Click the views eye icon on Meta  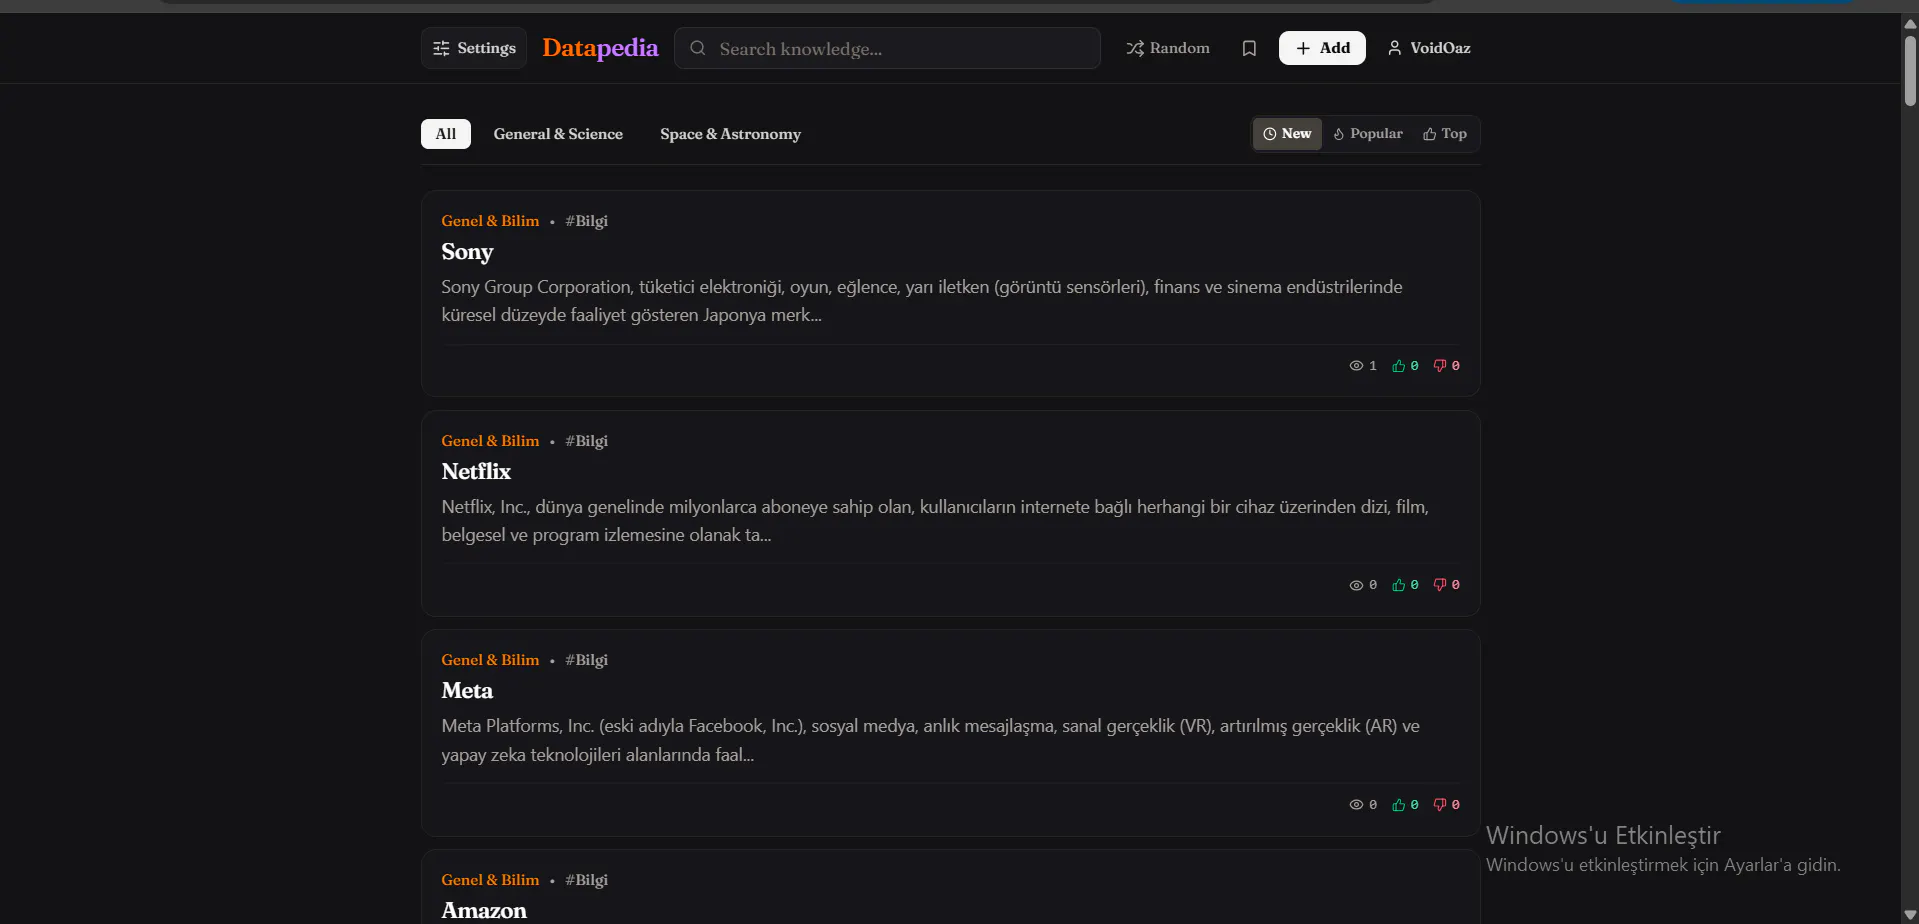(x=1356, y=805)
